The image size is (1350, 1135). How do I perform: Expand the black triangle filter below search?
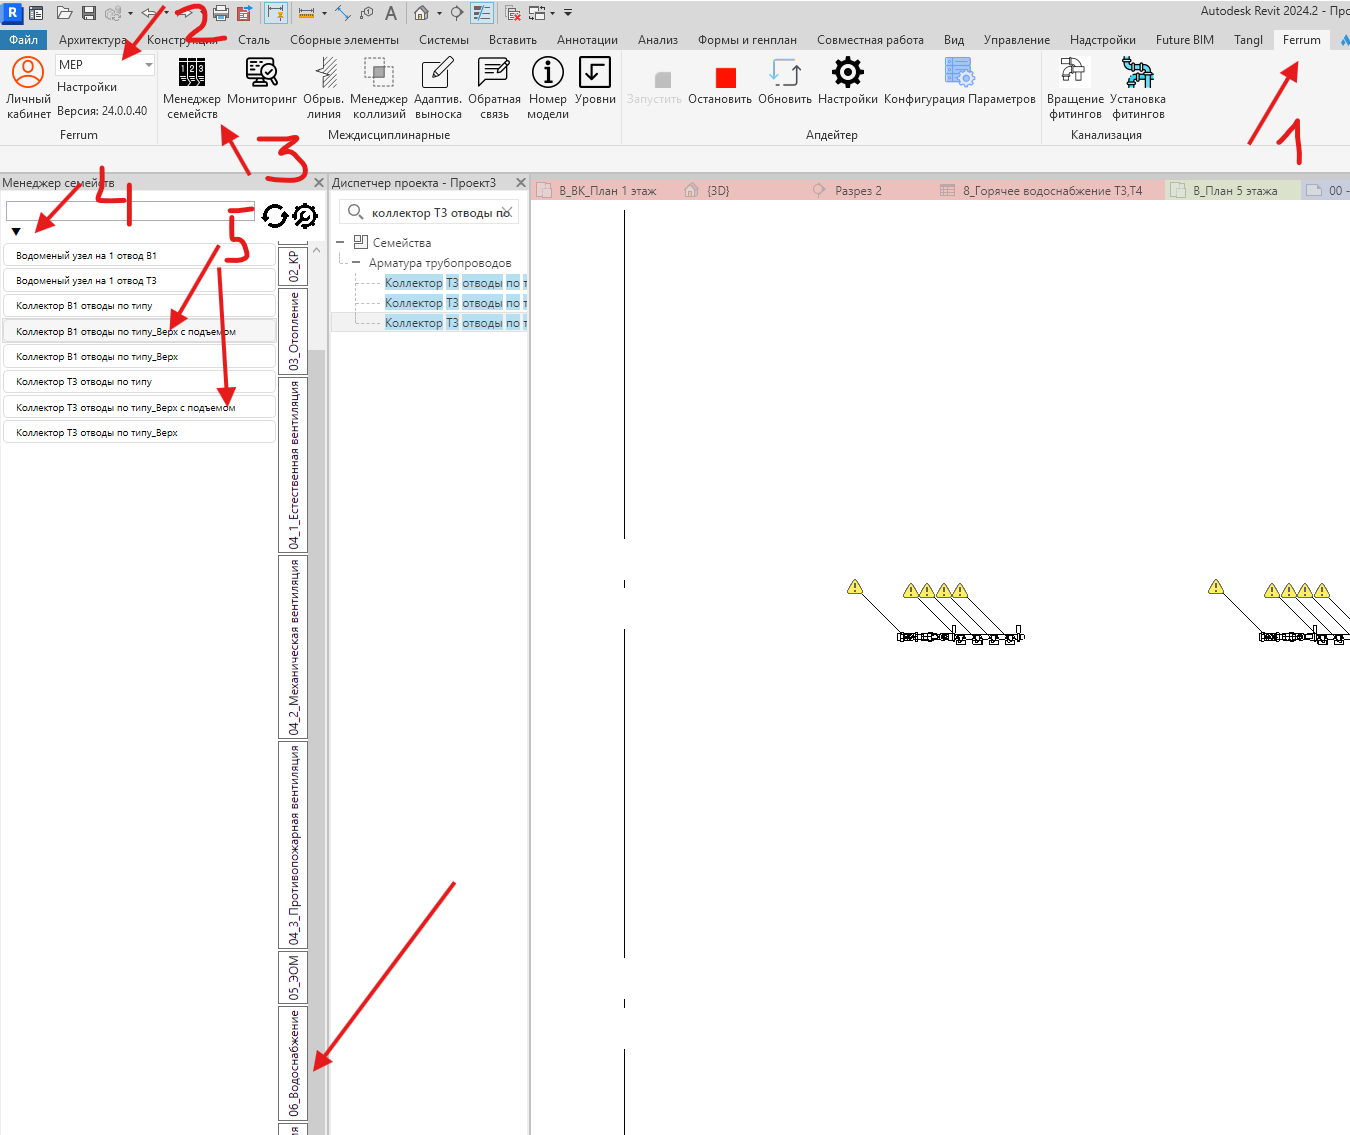pos(16,231)
